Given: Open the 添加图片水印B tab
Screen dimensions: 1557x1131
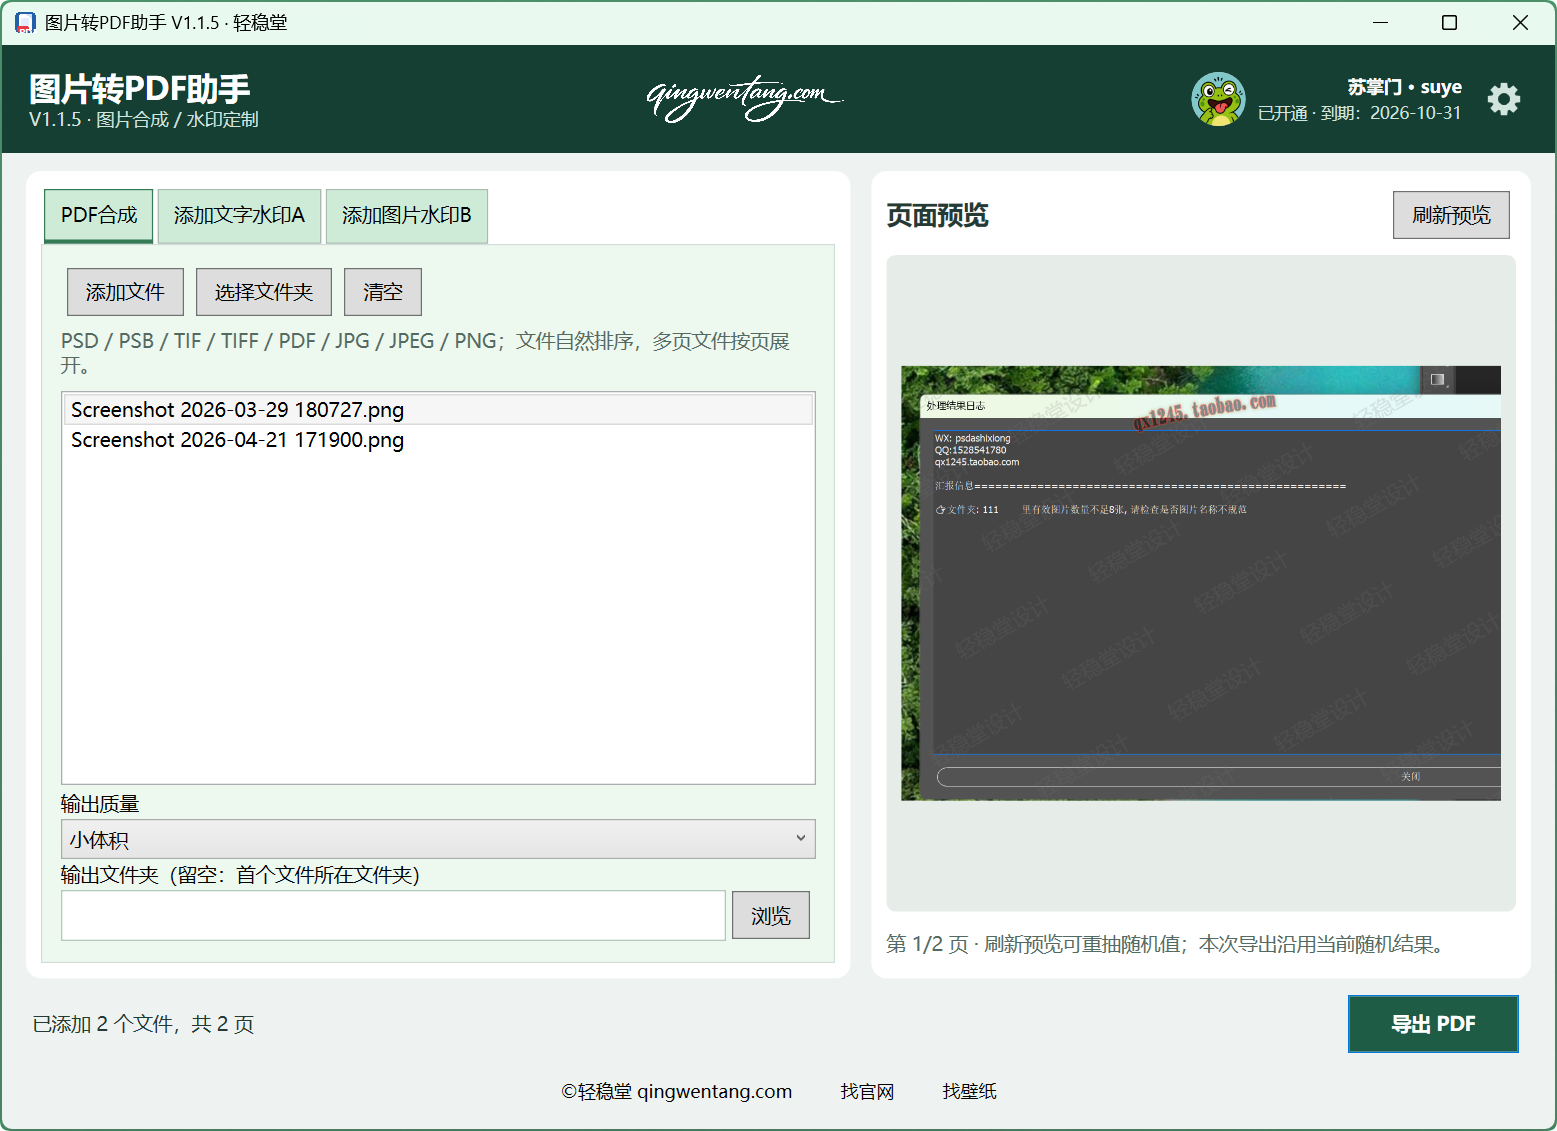Looking at the screenshot, I should click(407, 215).
